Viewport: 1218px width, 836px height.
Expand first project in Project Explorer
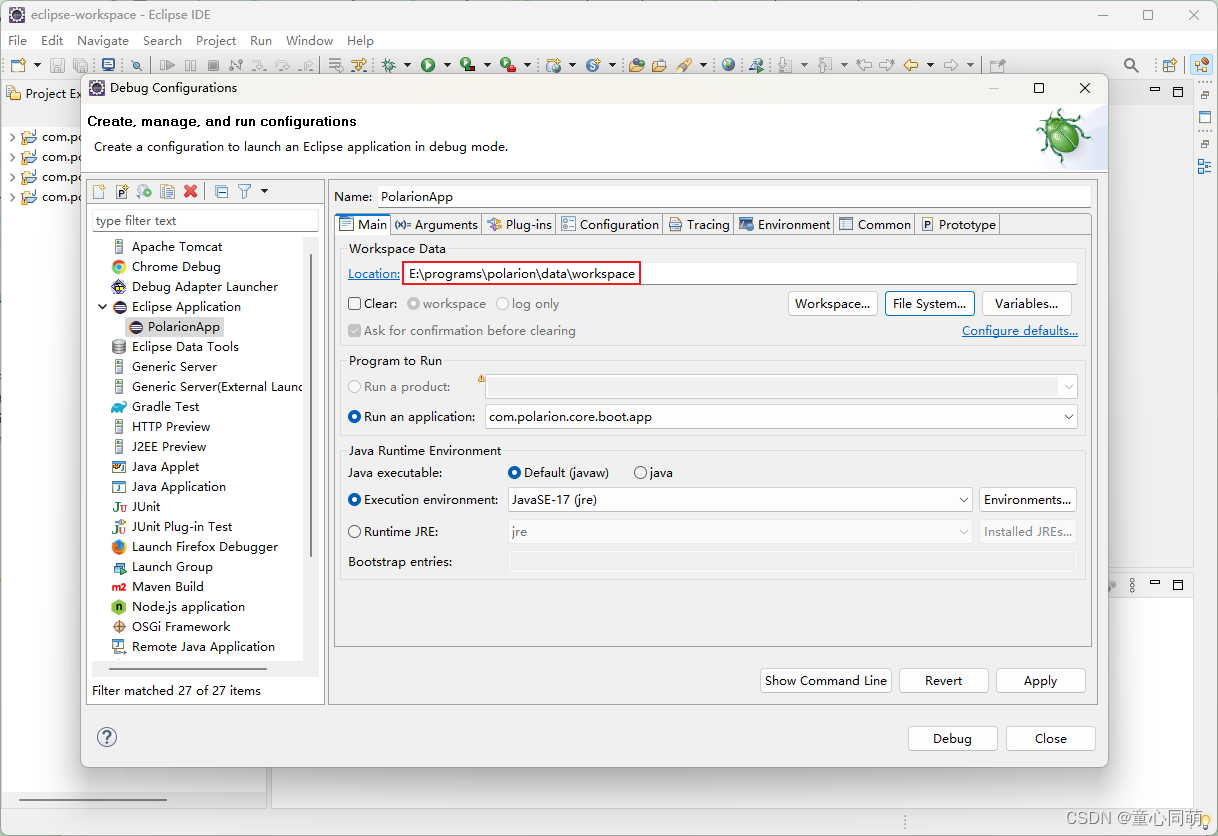click(x=12, y=137)
